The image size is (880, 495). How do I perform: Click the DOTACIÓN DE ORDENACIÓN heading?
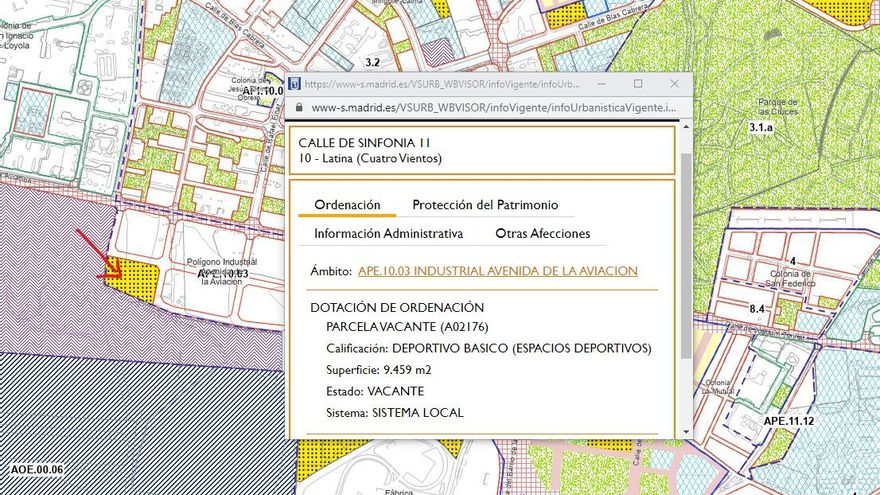click(397, 308)
